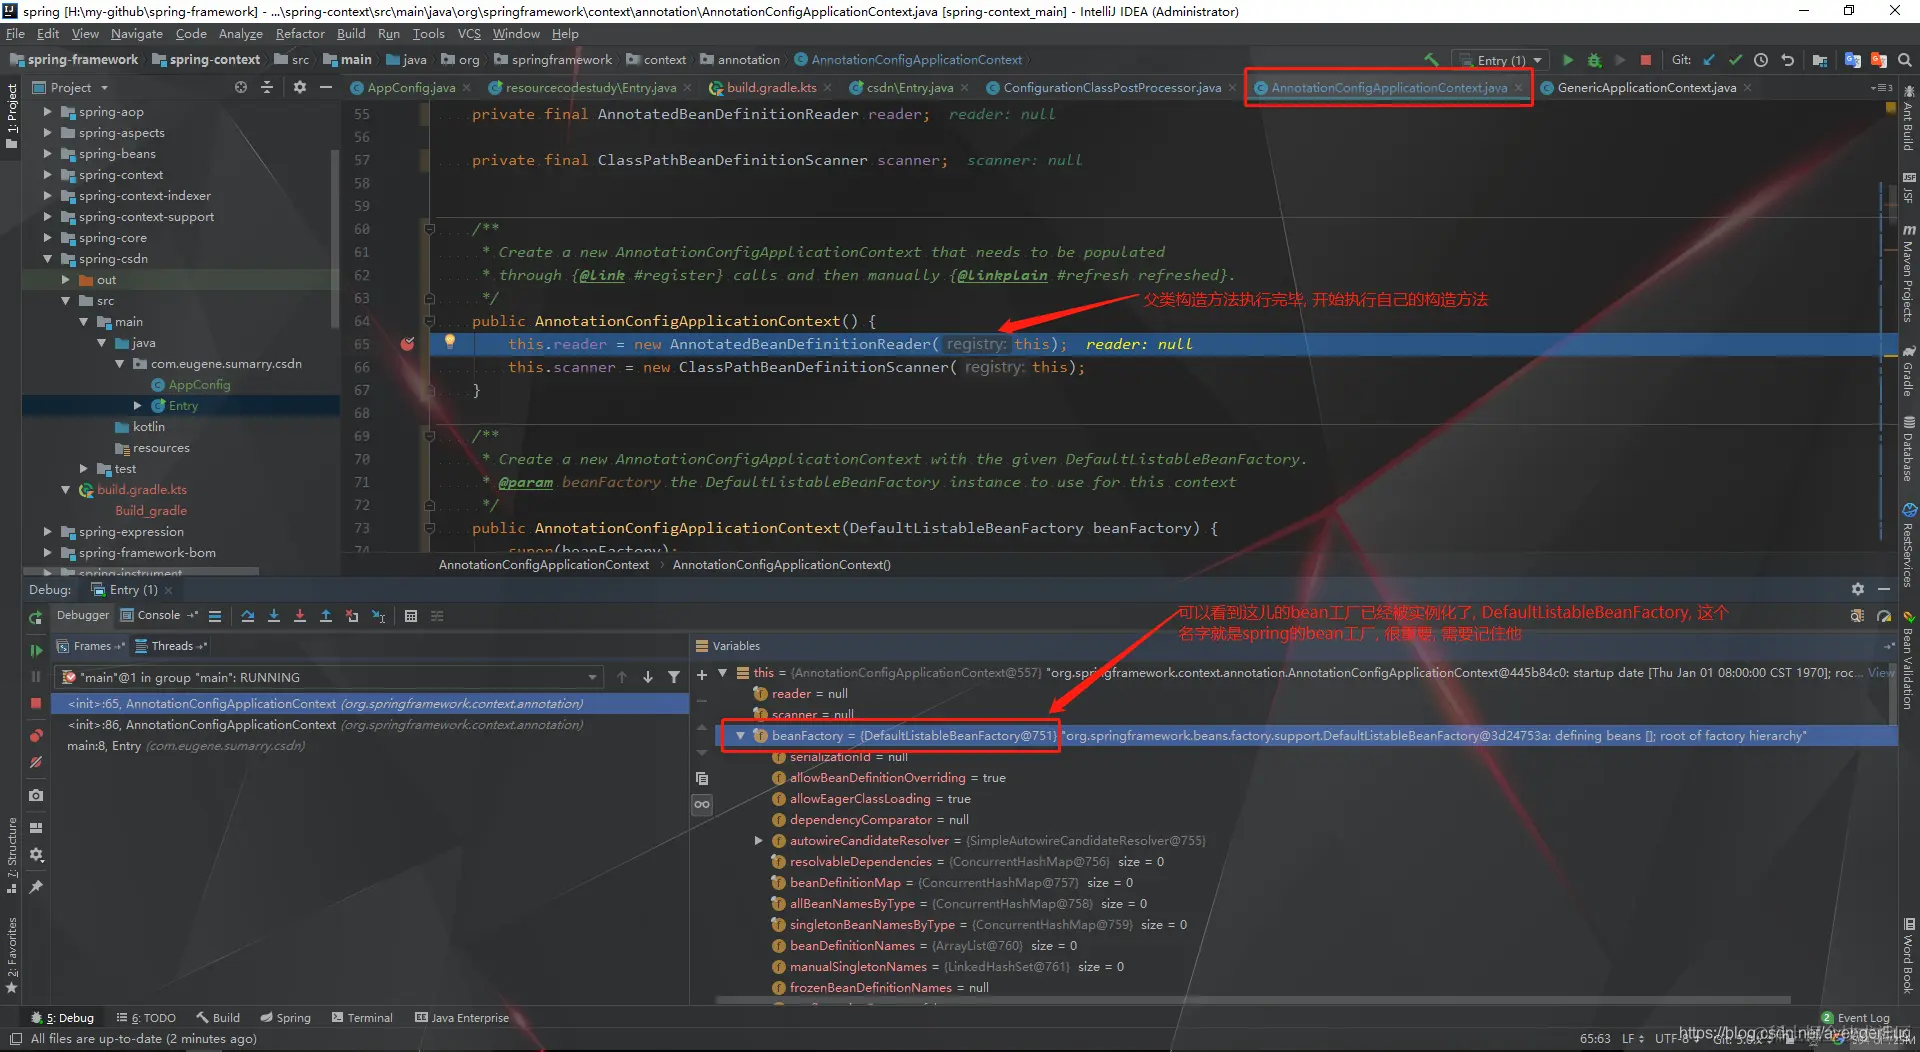Image resolution: width=1920 pixels, height=1052 pixels.
Task: Click the Git update project arrow
Action: tap(1709, 60)
